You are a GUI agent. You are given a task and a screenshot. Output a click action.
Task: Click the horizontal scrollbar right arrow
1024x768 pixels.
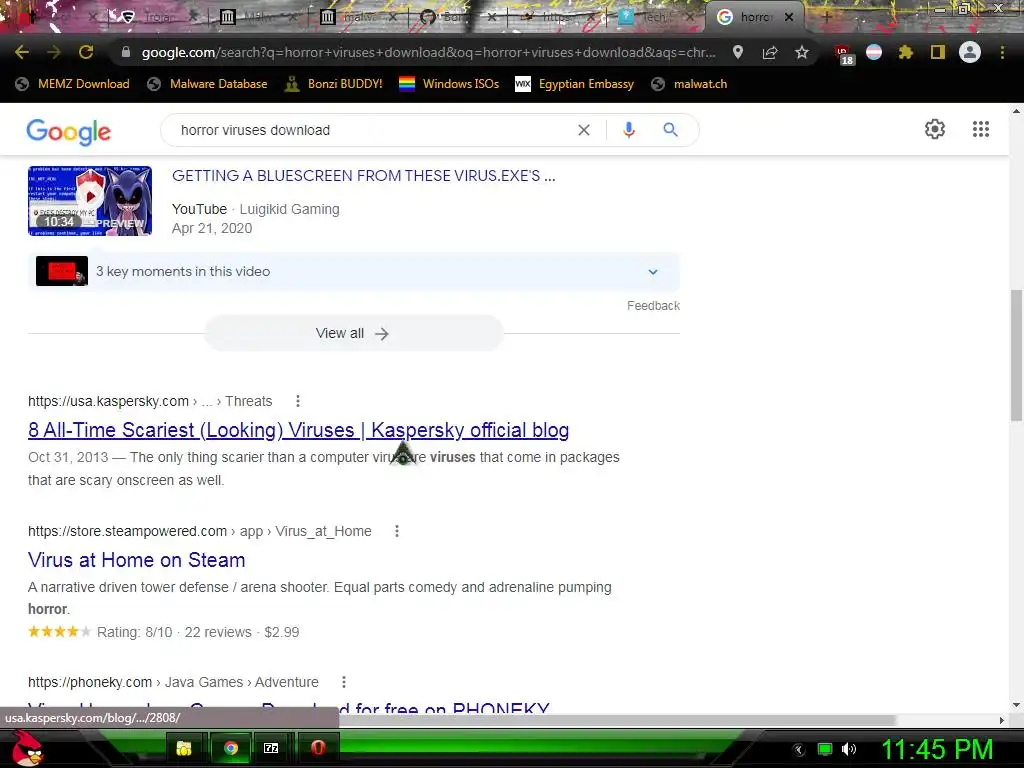pyautogui.click(x=1002, y=720)
